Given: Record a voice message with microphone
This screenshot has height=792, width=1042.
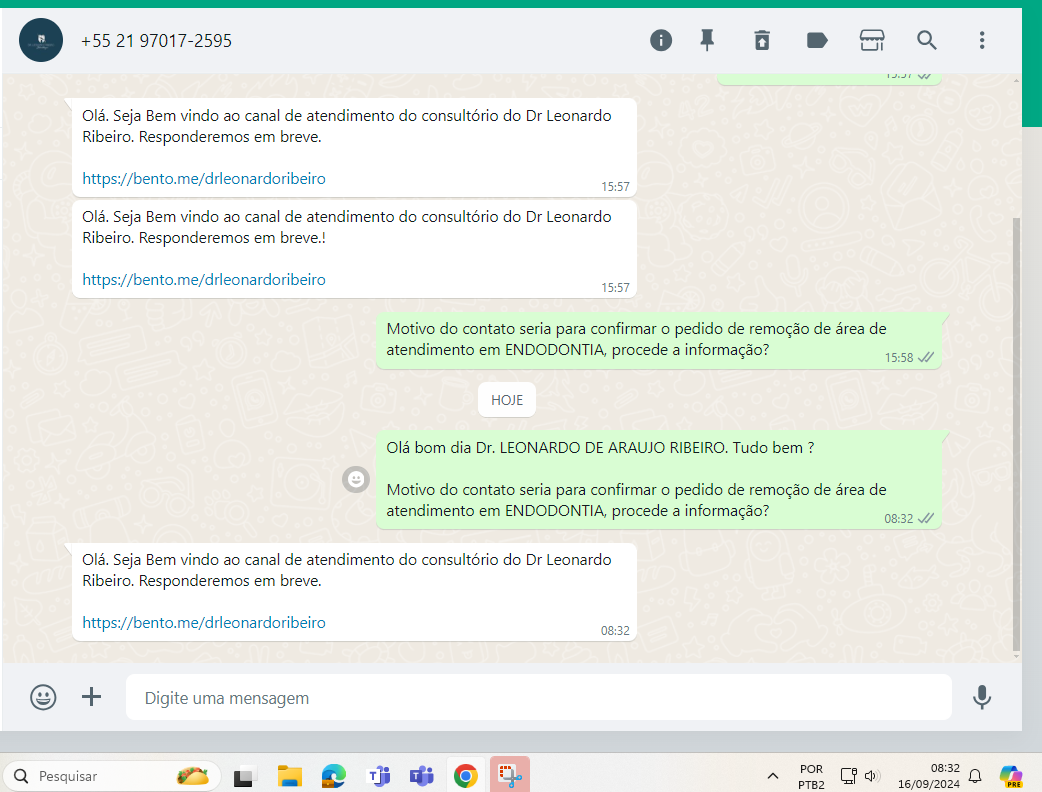Looking at the screenshot, I should click(x=982, y=697).
